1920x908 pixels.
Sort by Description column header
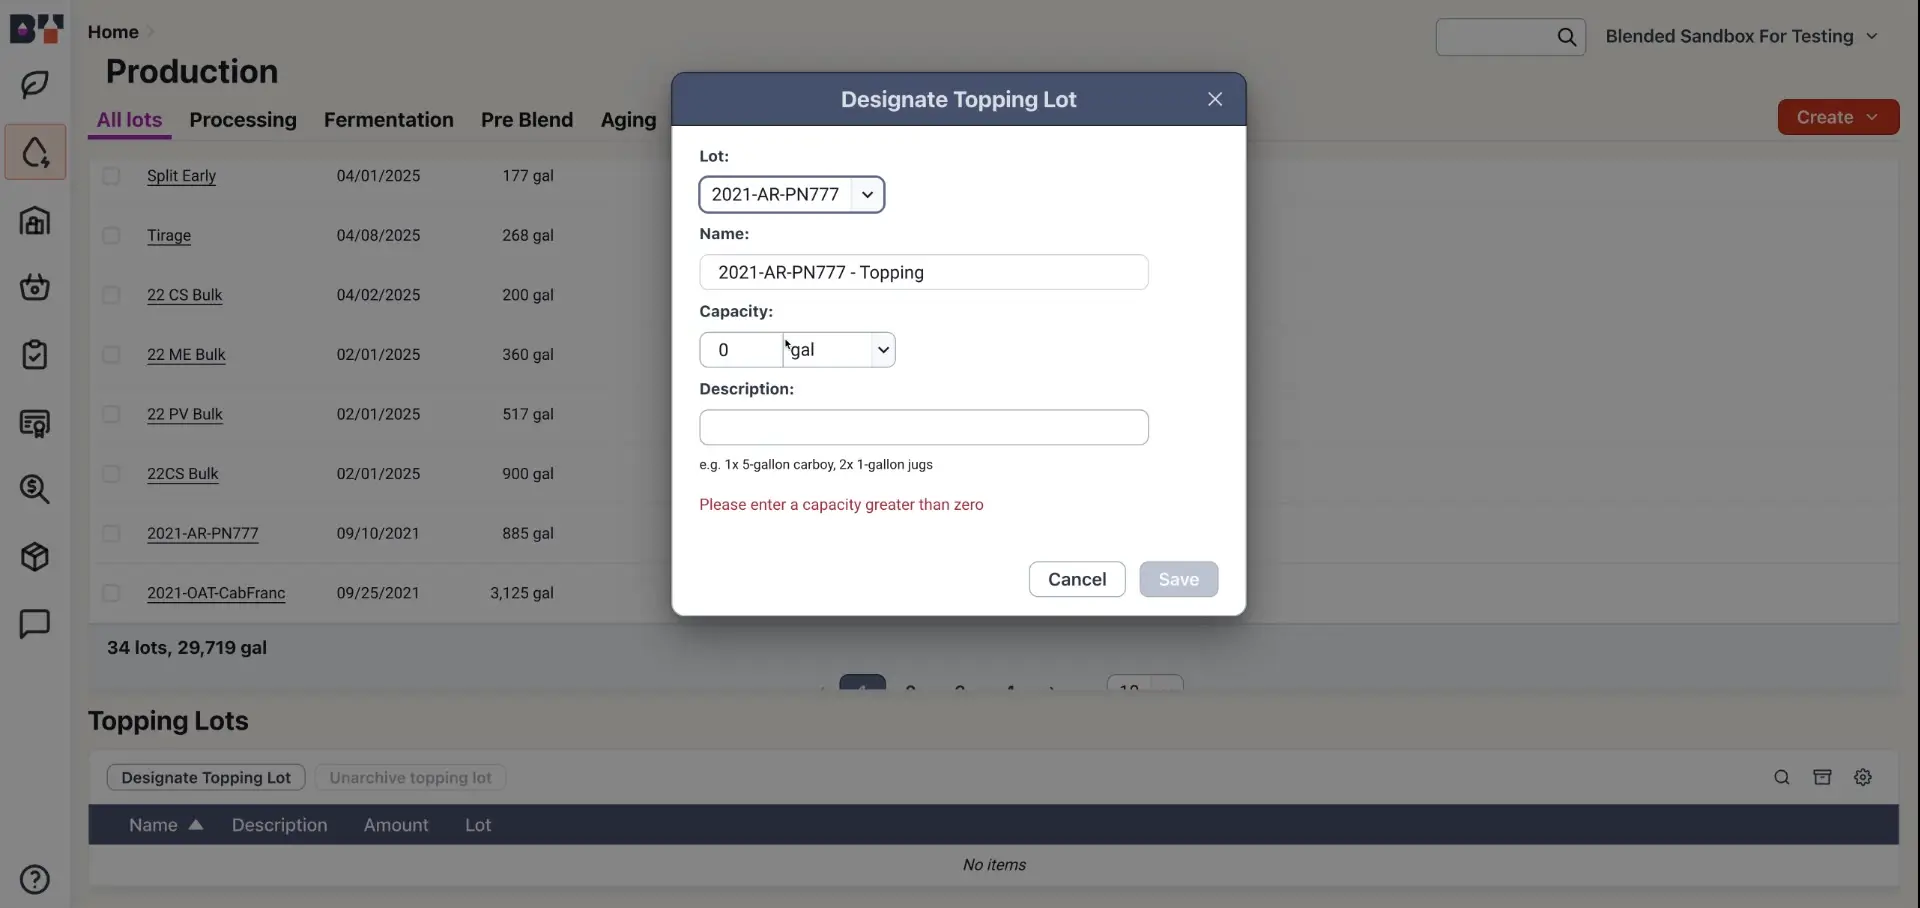279,825
